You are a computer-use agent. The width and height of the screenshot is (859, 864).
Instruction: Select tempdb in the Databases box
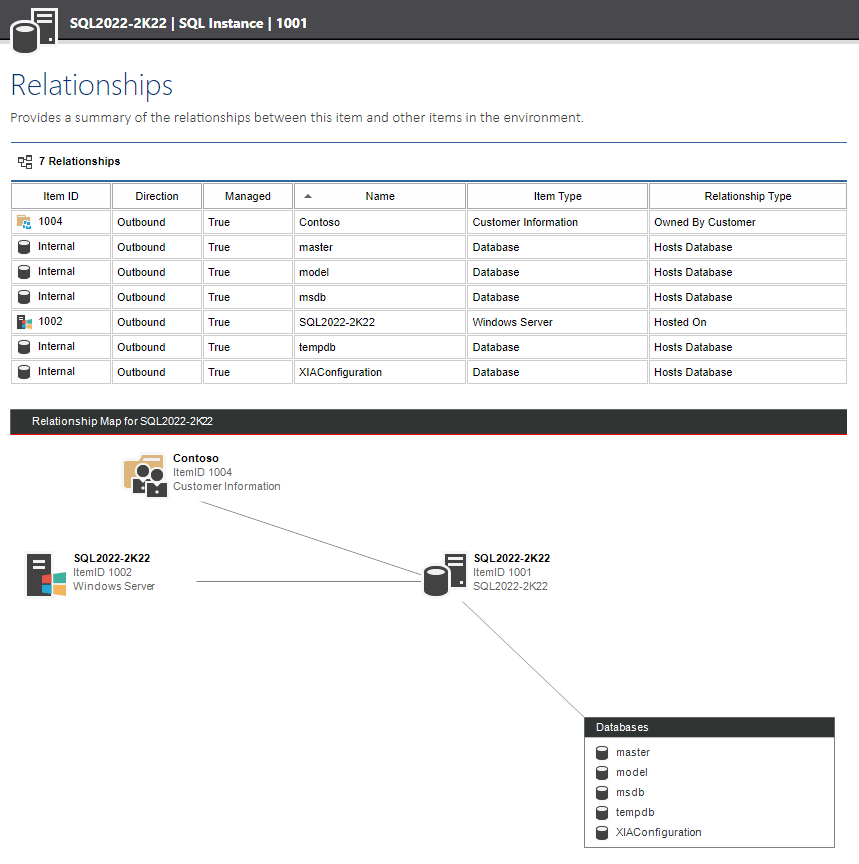pos(635,812)
